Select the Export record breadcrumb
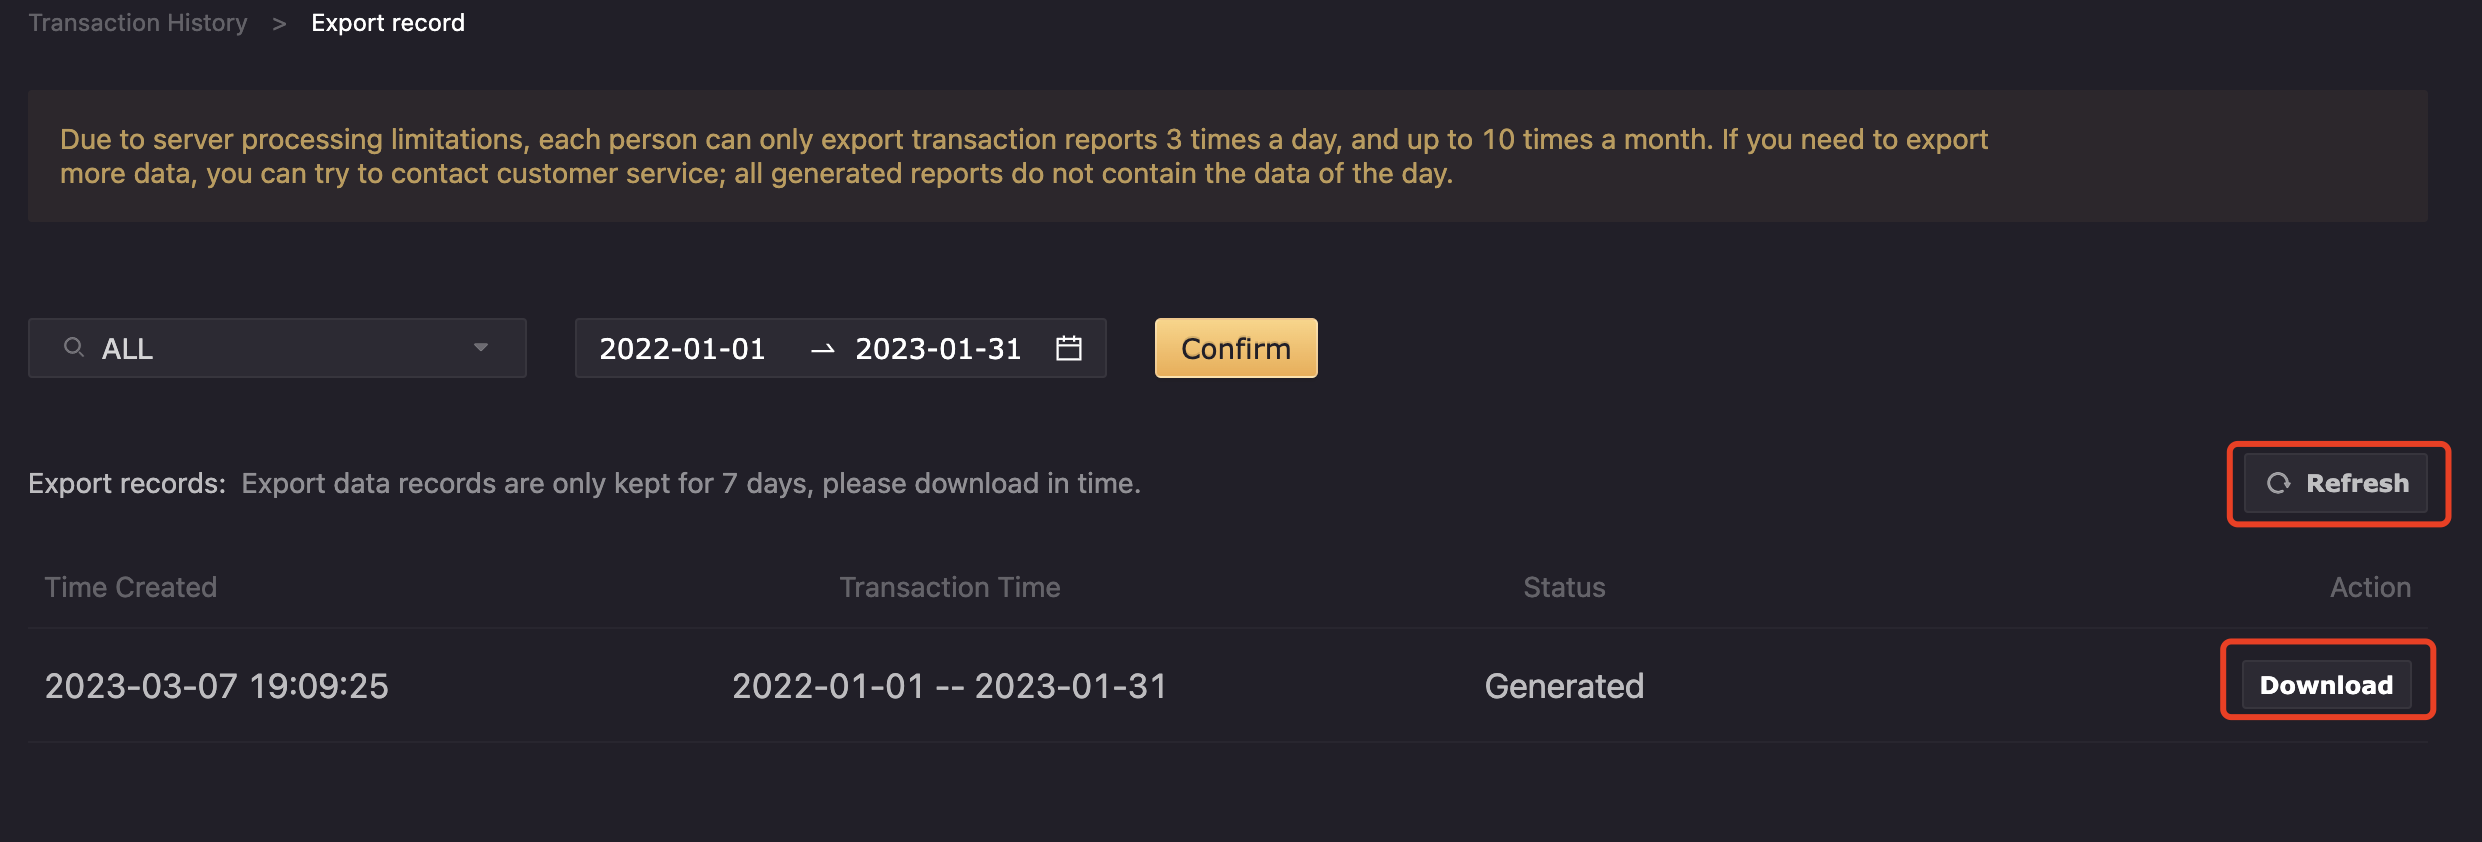 [x=388, y=23]
